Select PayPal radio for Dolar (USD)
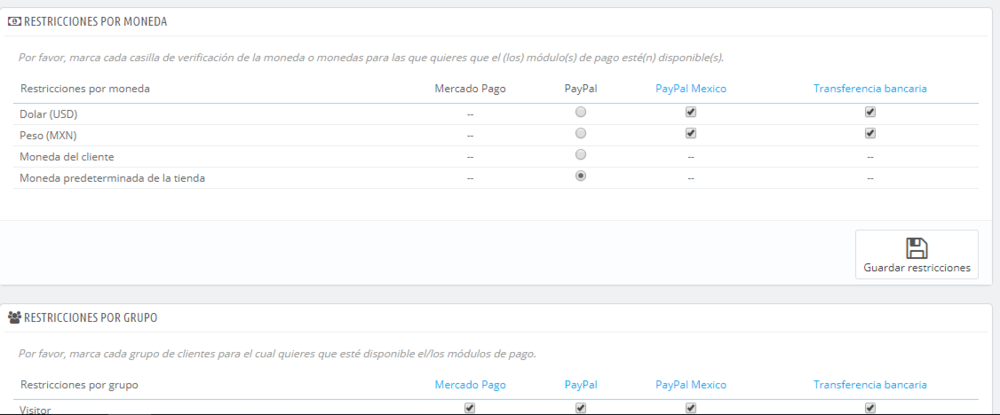1000x415 pixels. click(x=580, y=112)
